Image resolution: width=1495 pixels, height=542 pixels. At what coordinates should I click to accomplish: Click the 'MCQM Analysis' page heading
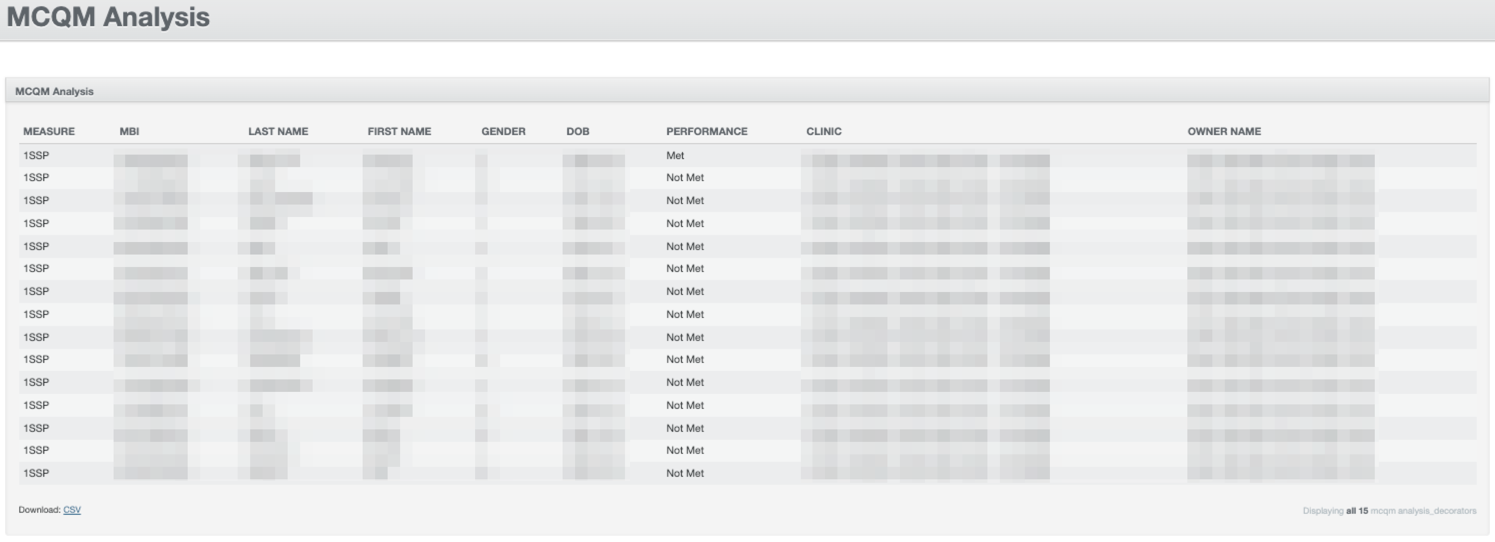click(107, 17)
